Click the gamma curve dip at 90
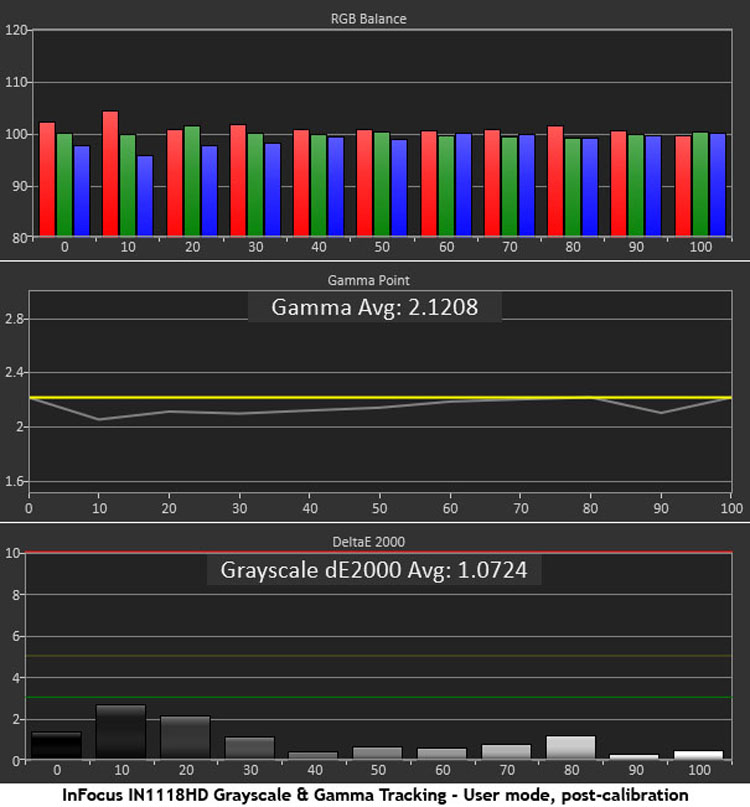Viewport: 750px width, 807px height. point(661,412)
